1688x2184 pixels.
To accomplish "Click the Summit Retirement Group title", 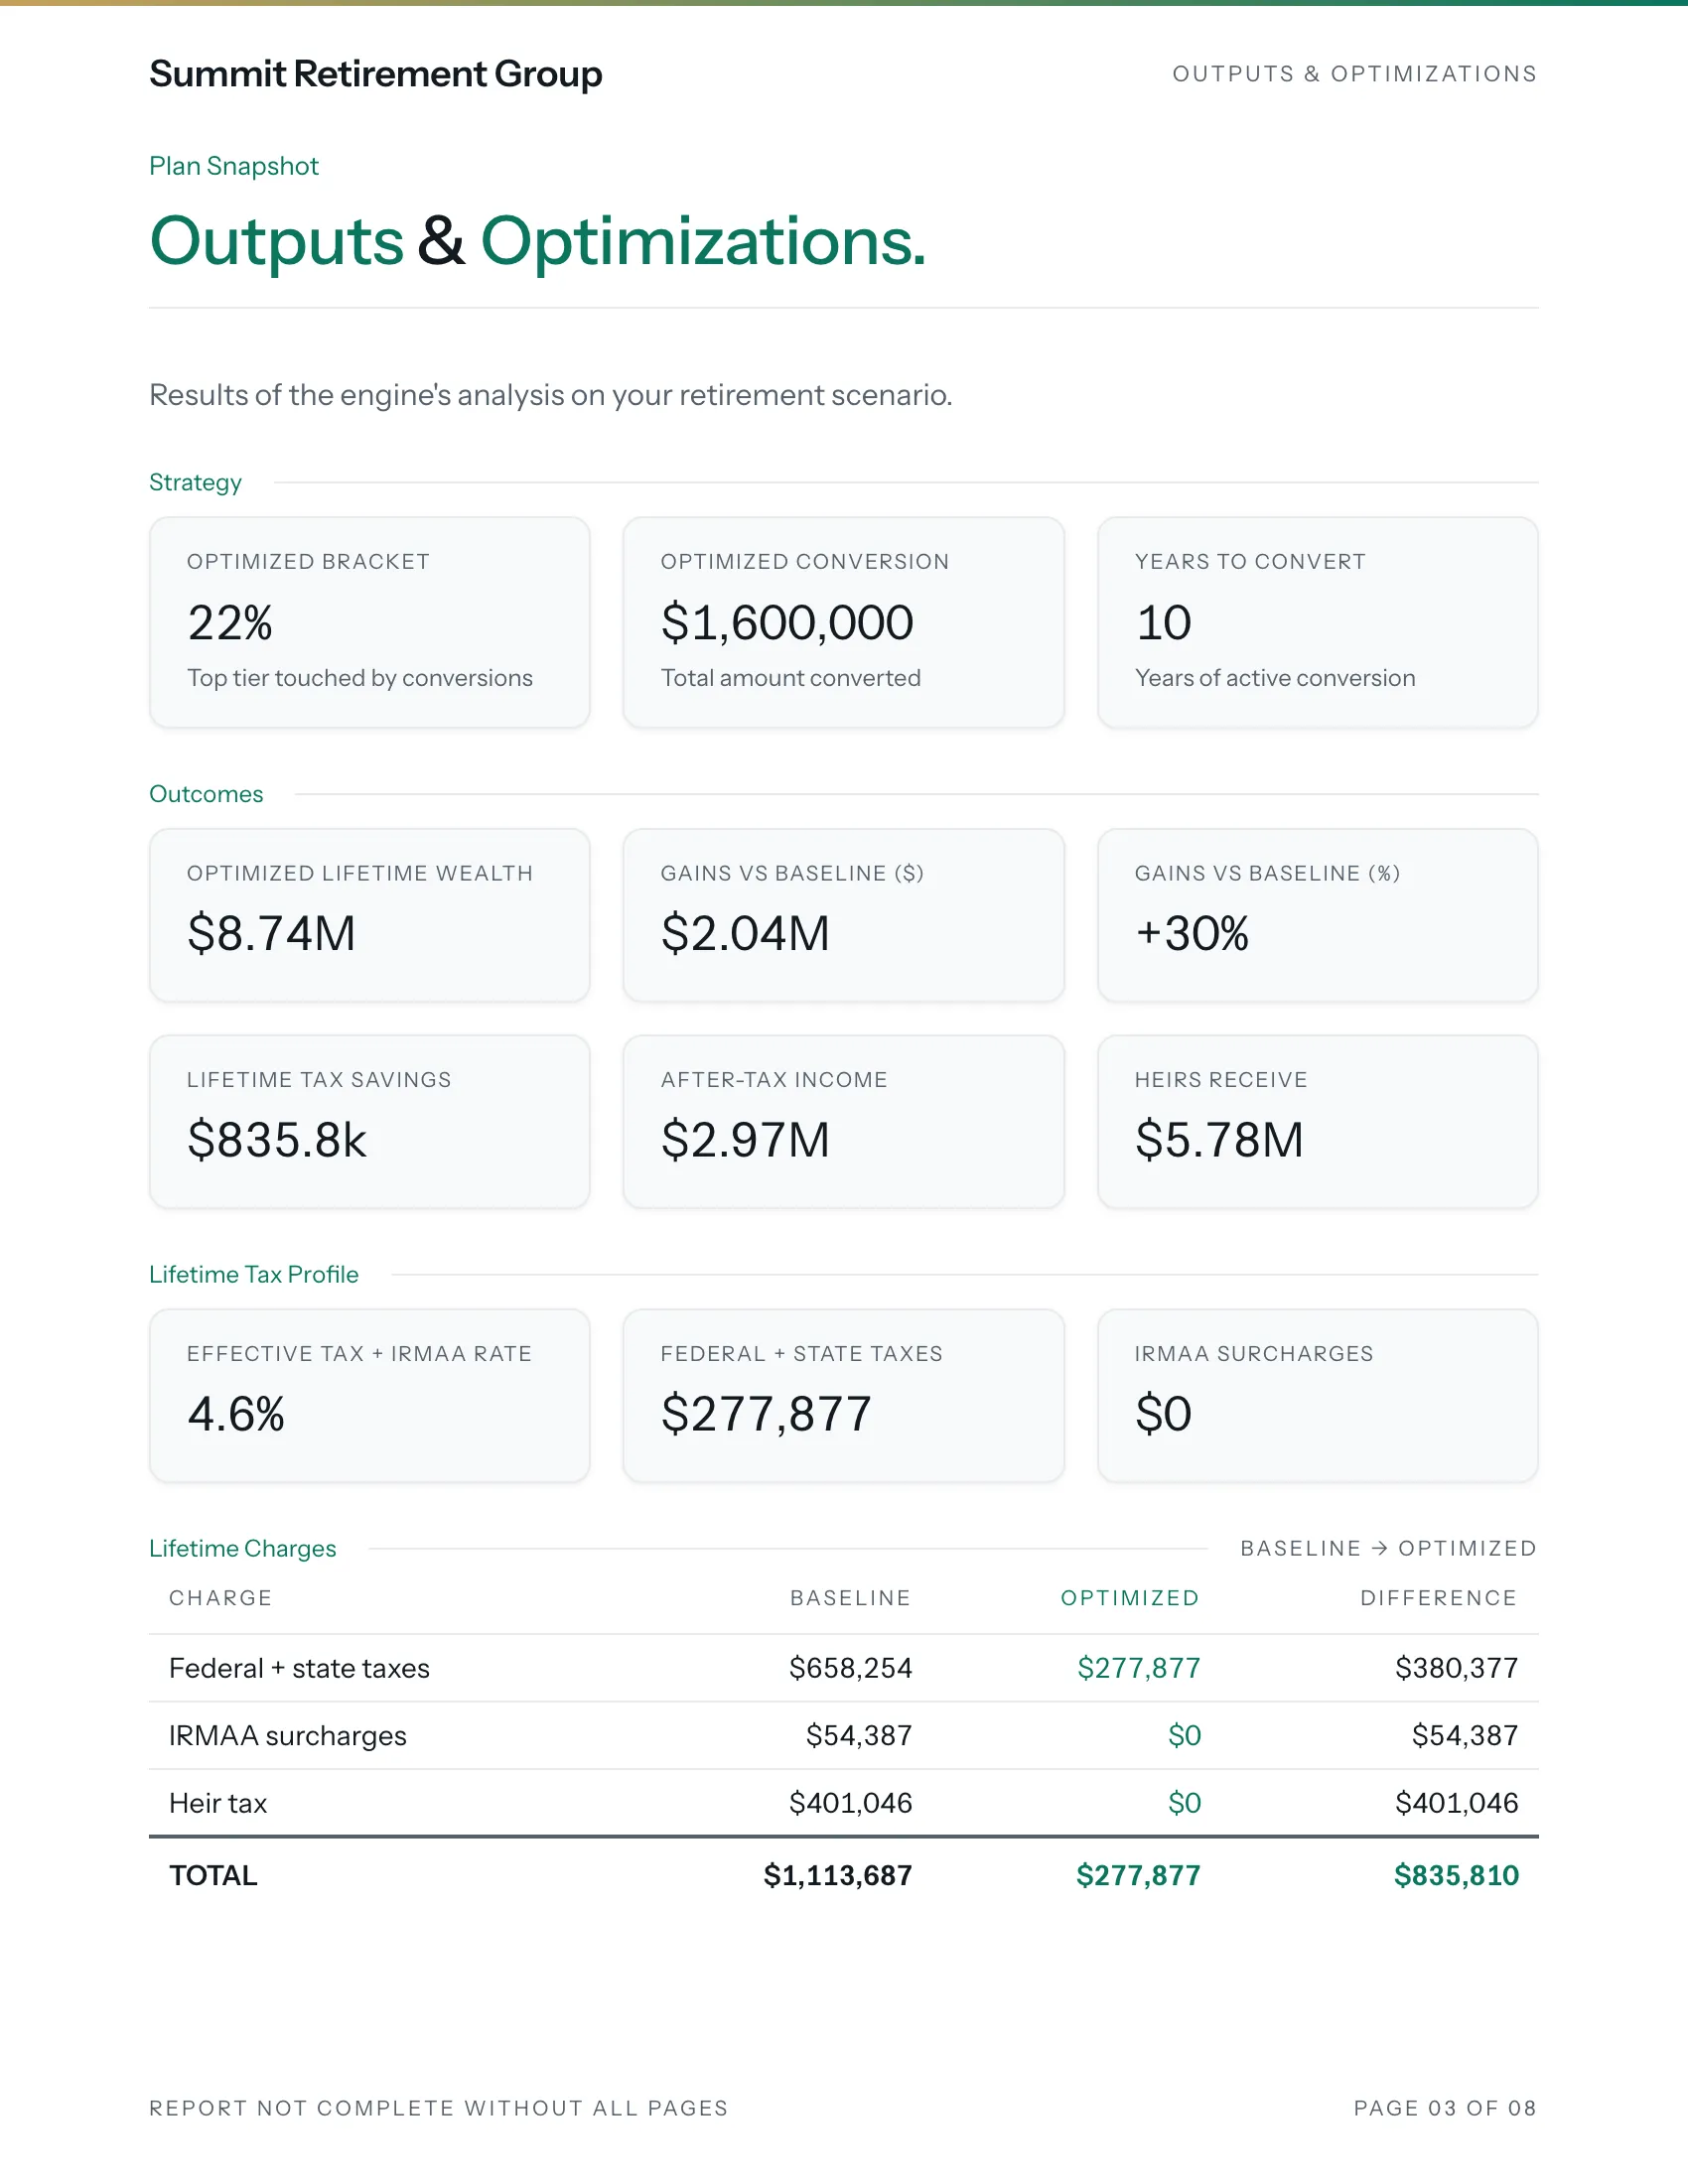I will (375, 74).
